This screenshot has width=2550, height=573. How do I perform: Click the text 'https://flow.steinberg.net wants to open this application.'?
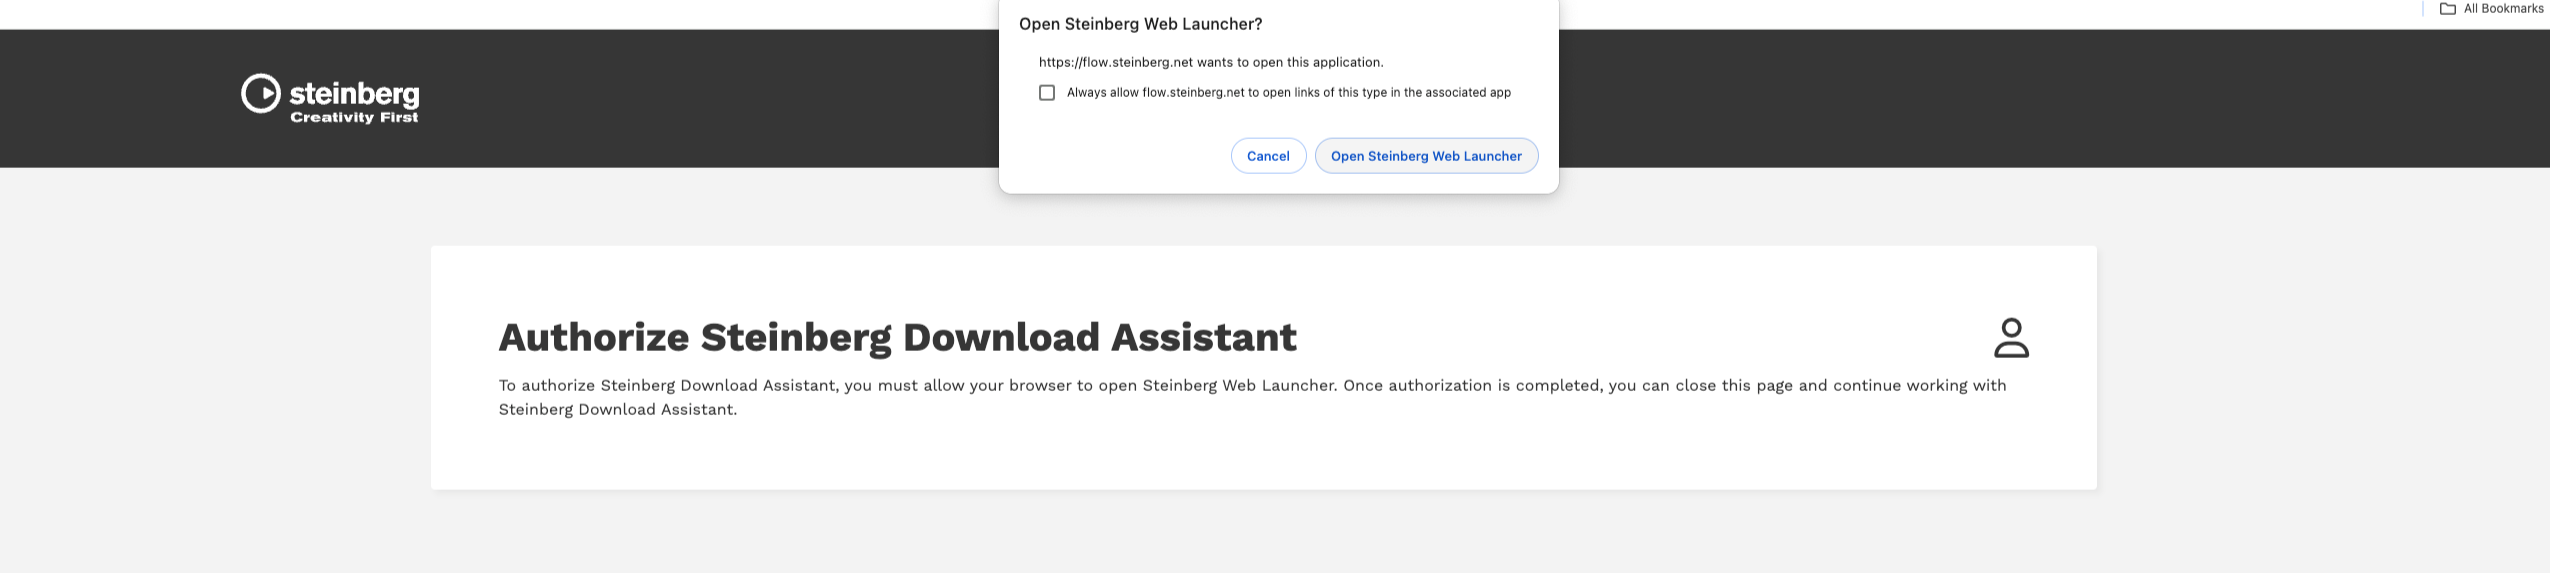(1211, 62)
